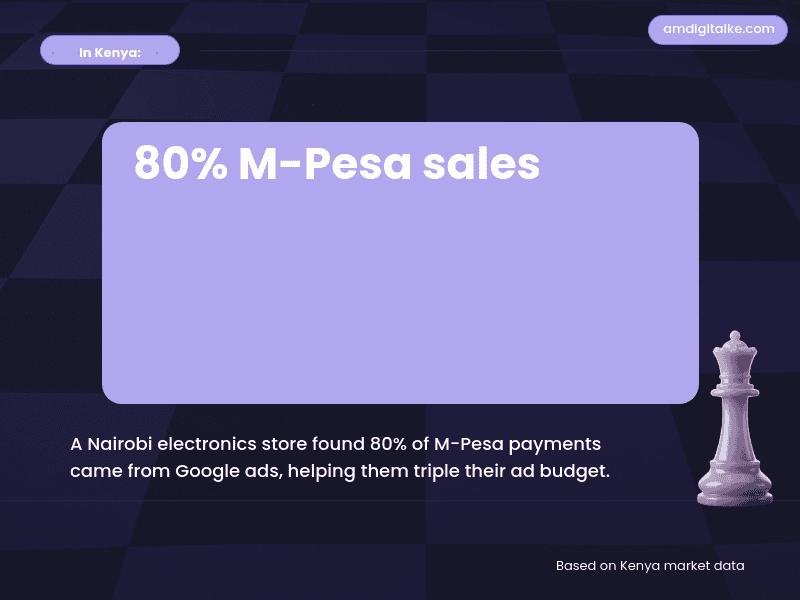This screenshot has width=800, height=600.
Task: Click the "80%" figure in the headline
Action: (x=180, y=164)
